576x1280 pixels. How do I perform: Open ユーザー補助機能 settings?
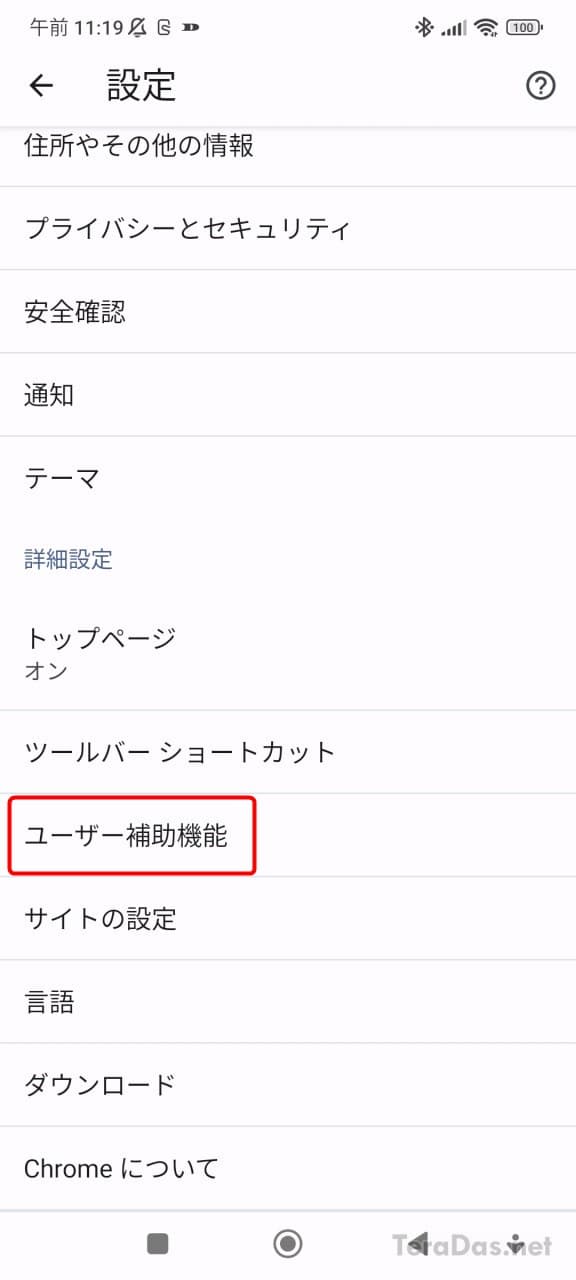pyautogui.click(x=288, y=835)
